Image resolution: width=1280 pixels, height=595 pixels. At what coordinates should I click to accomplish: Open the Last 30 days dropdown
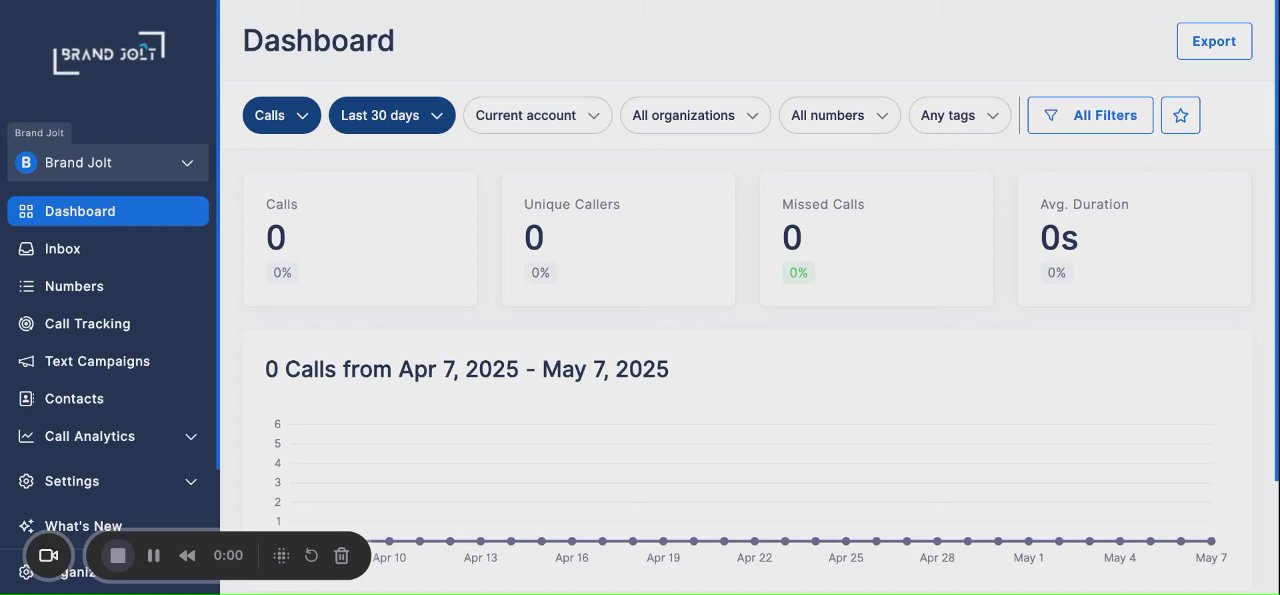392,115
